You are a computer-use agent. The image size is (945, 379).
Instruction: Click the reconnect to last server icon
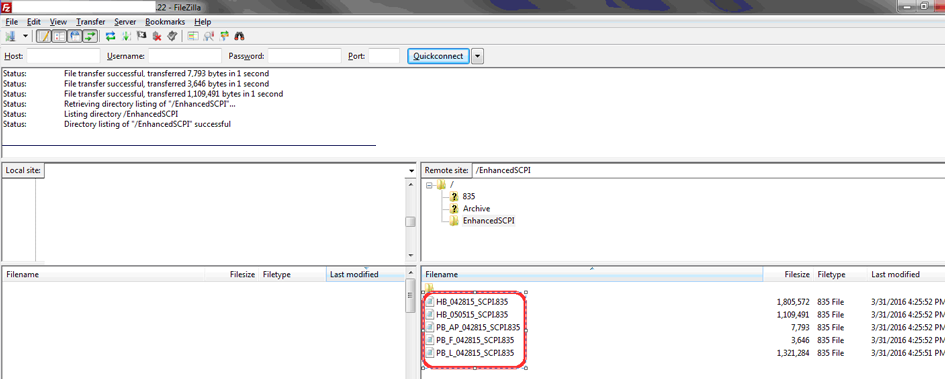(x=172, y=36)
